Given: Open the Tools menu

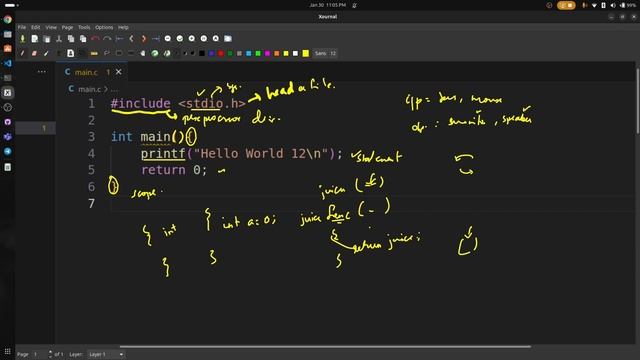Looking at the screenshot, I should [x=84, y=27].
